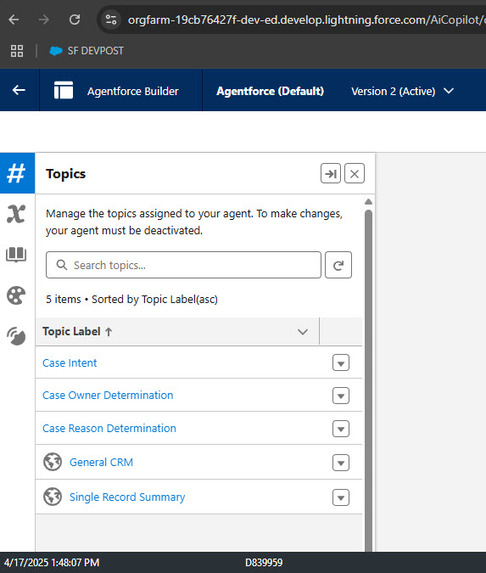Expand the General CRM row actions menu
The height and width of the screenshot is (573, 486).
341,463
